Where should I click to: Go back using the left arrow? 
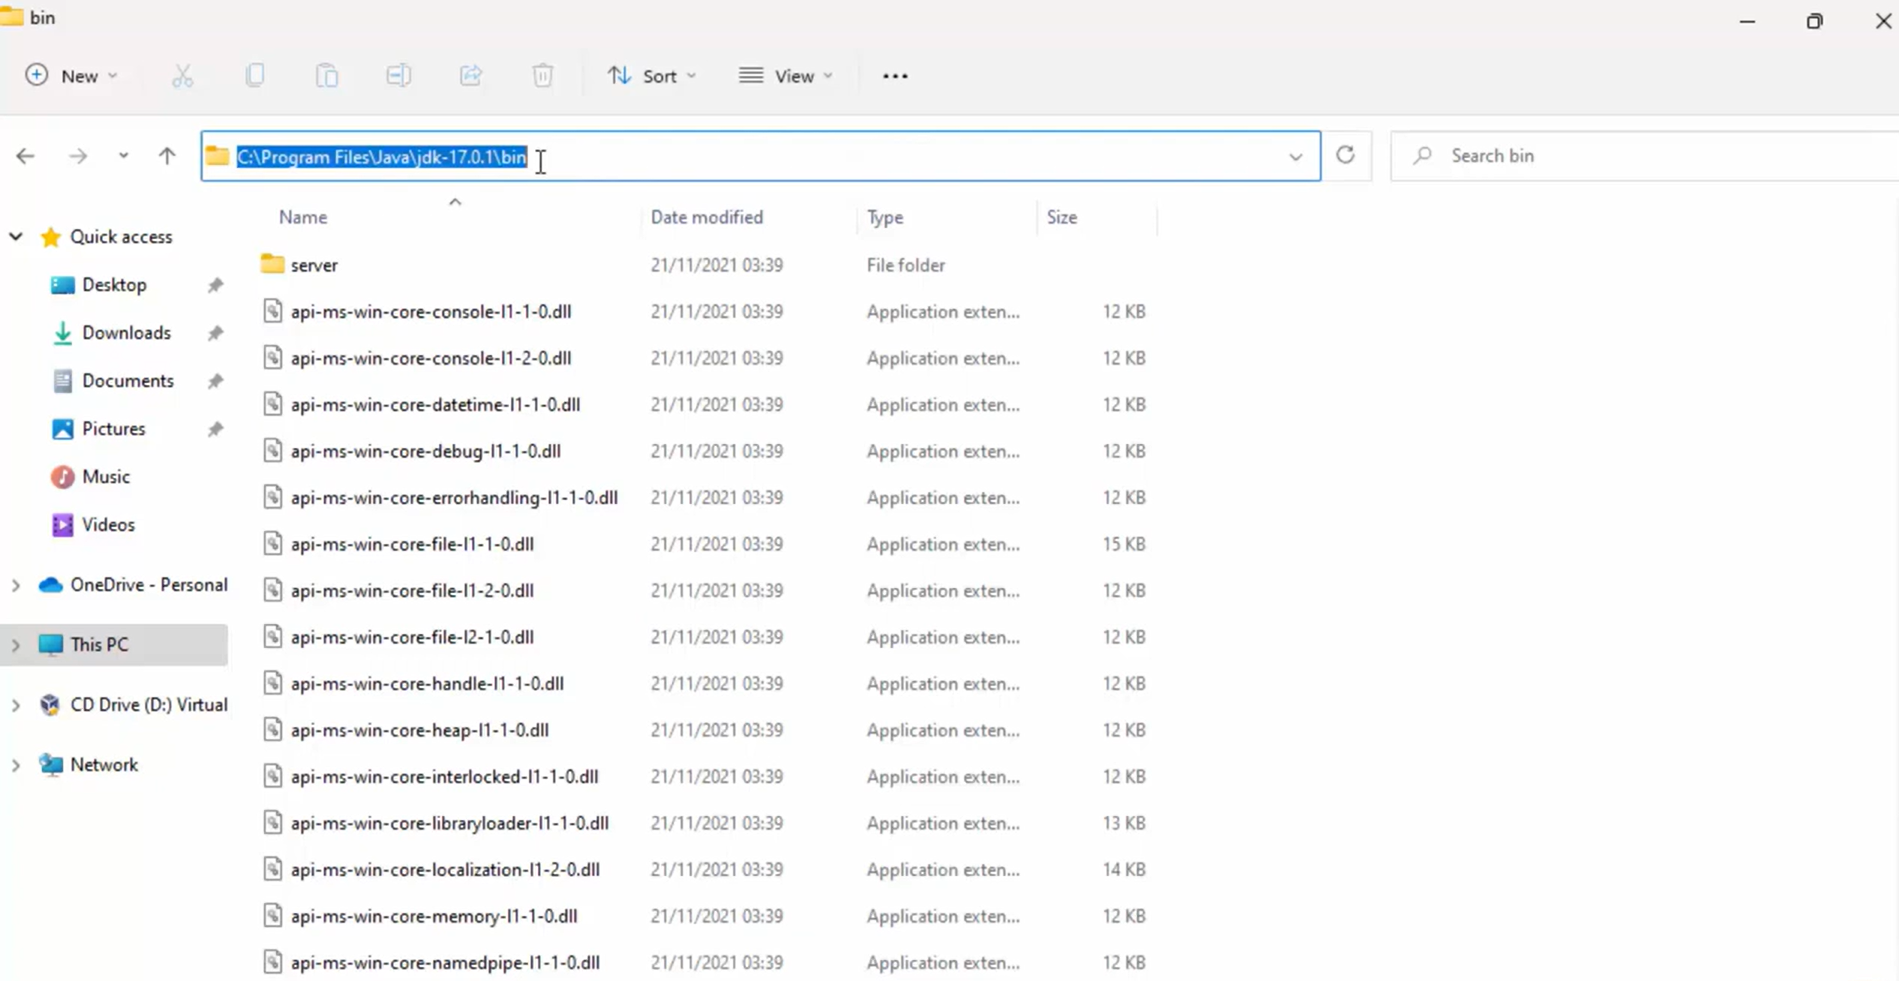tap(26, 156)
